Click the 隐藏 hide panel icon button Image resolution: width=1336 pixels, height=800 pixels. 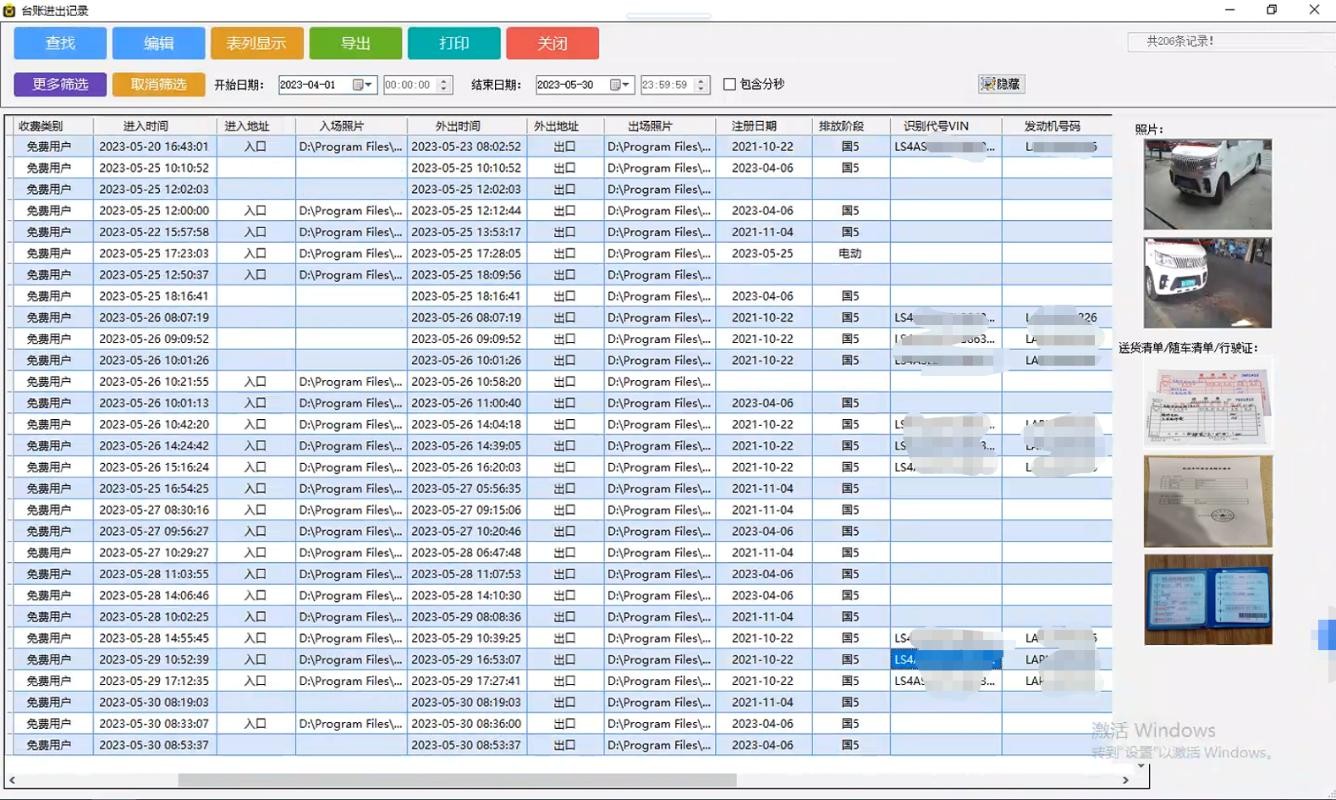pos(1001,85)
